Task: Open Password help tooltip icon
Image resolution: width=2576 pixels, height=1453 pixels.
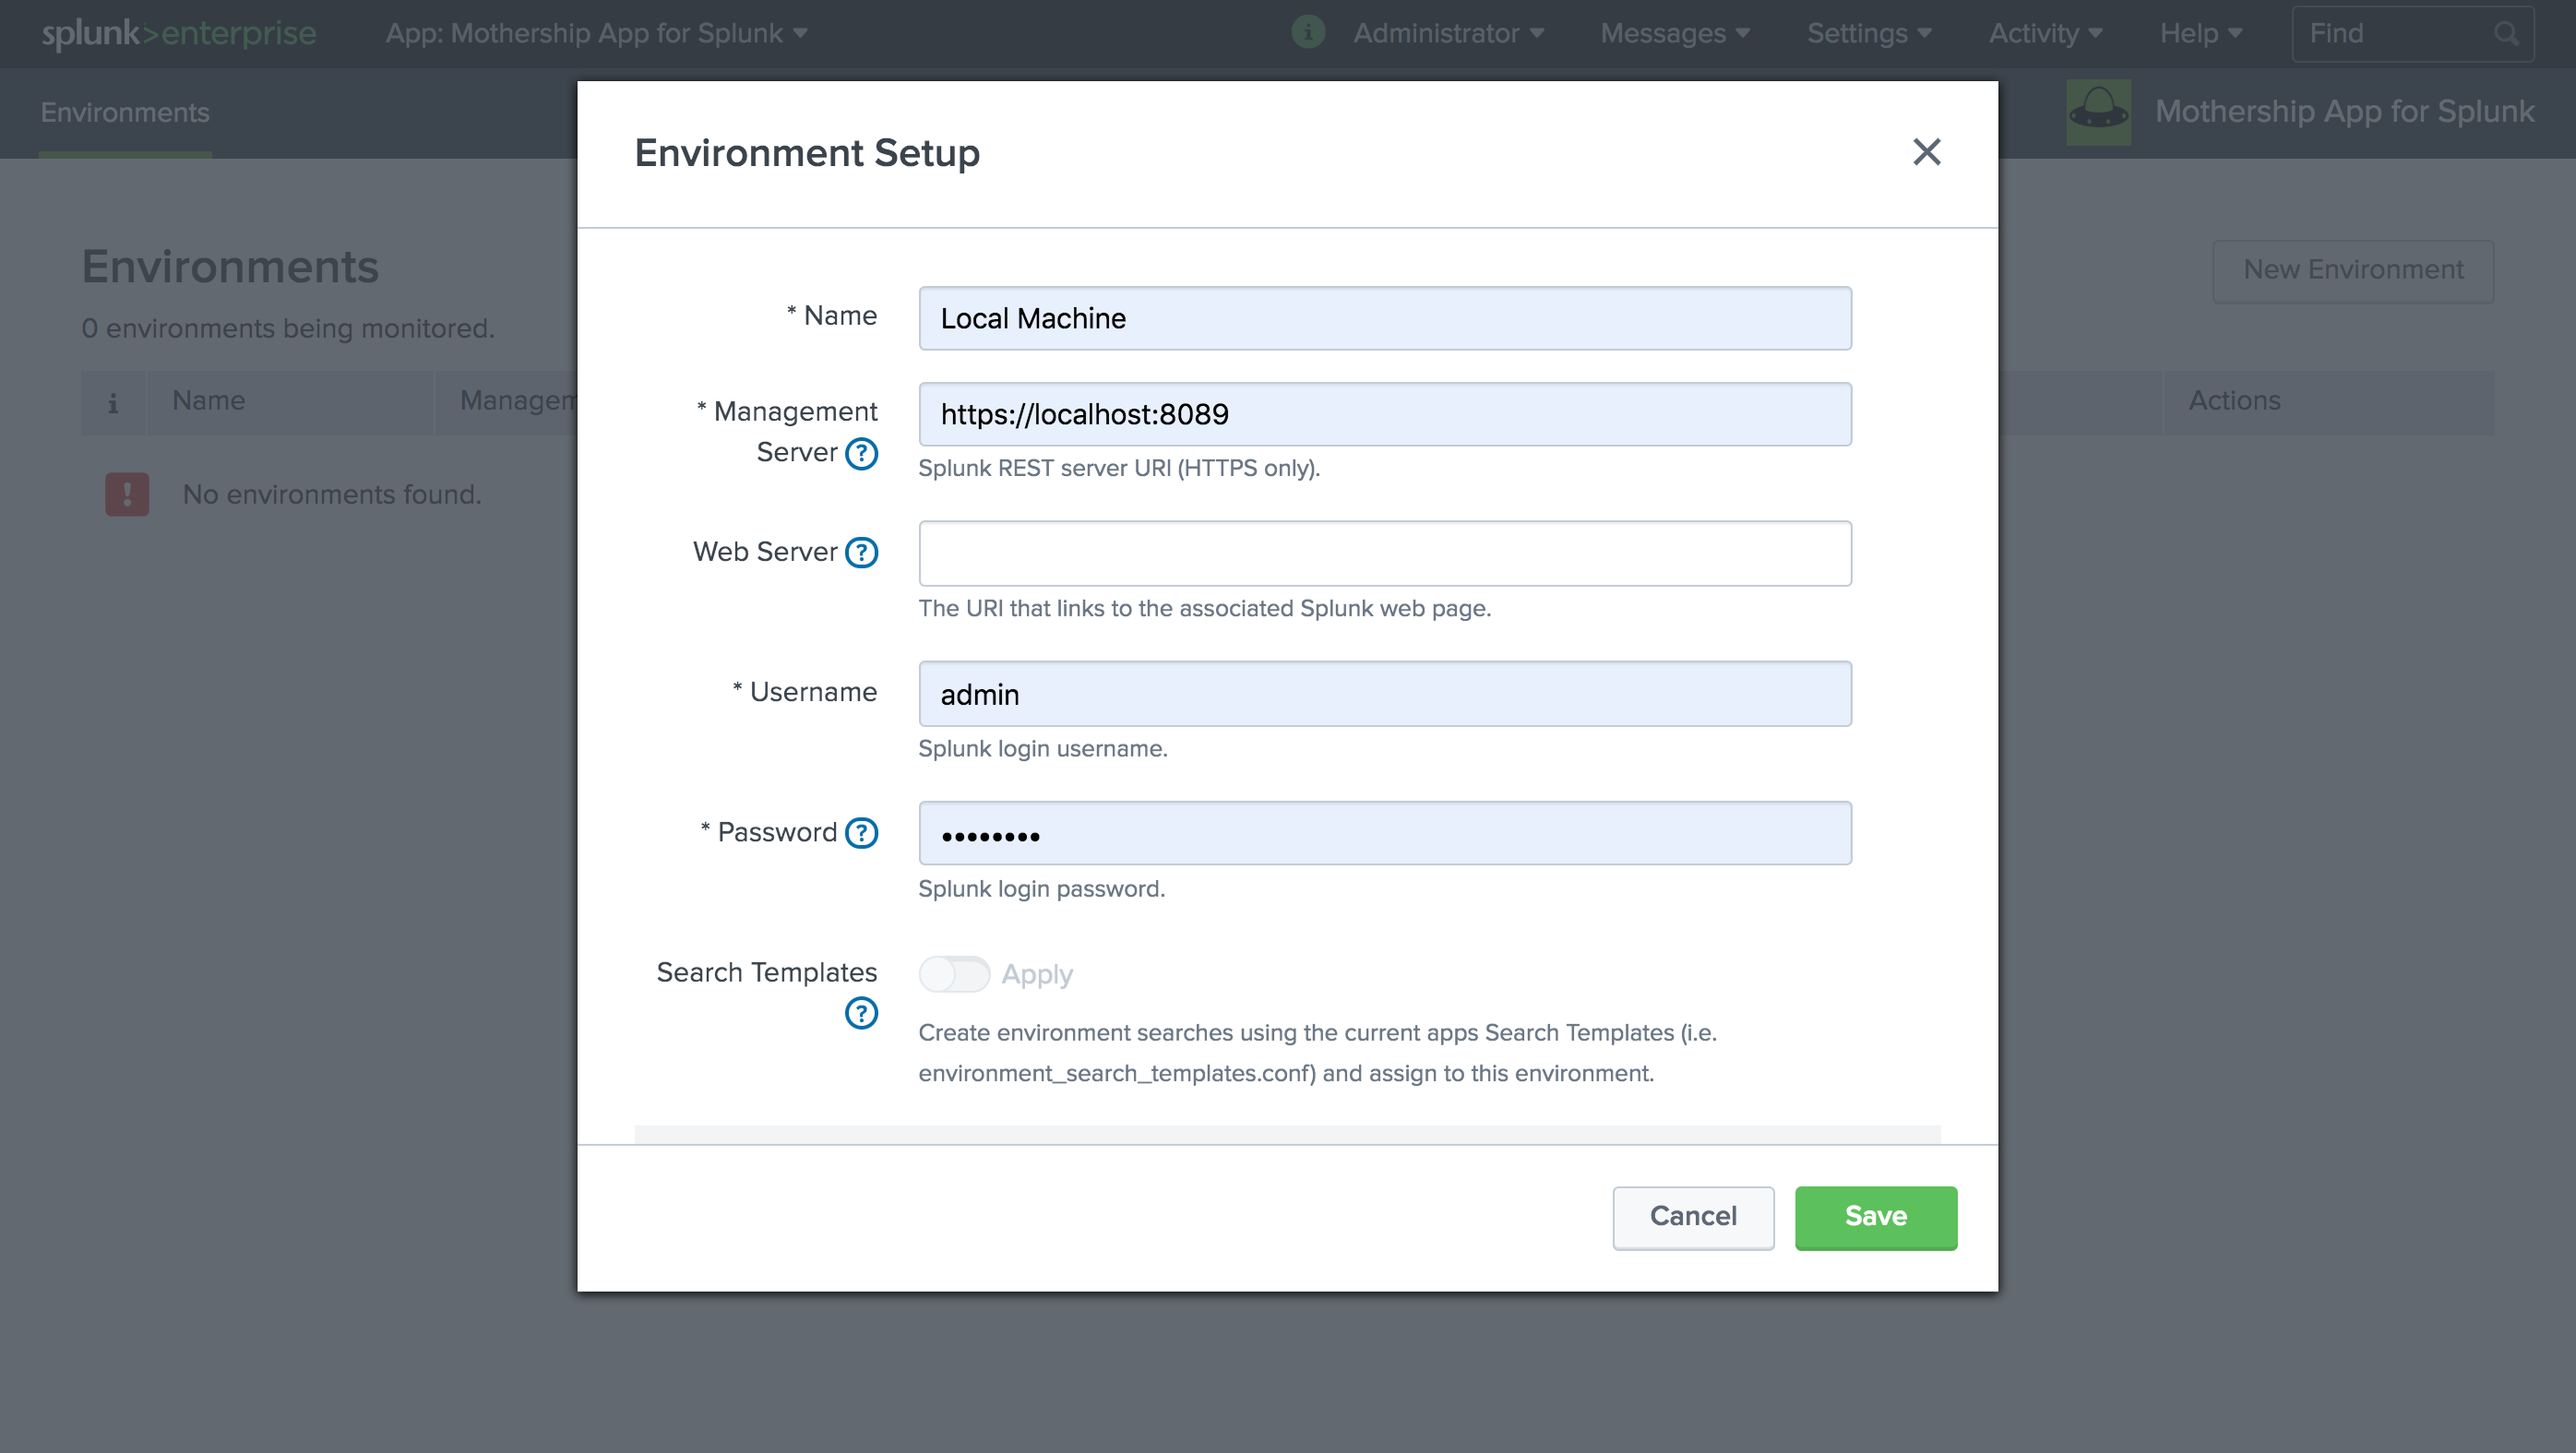Action: pos(861,832)
